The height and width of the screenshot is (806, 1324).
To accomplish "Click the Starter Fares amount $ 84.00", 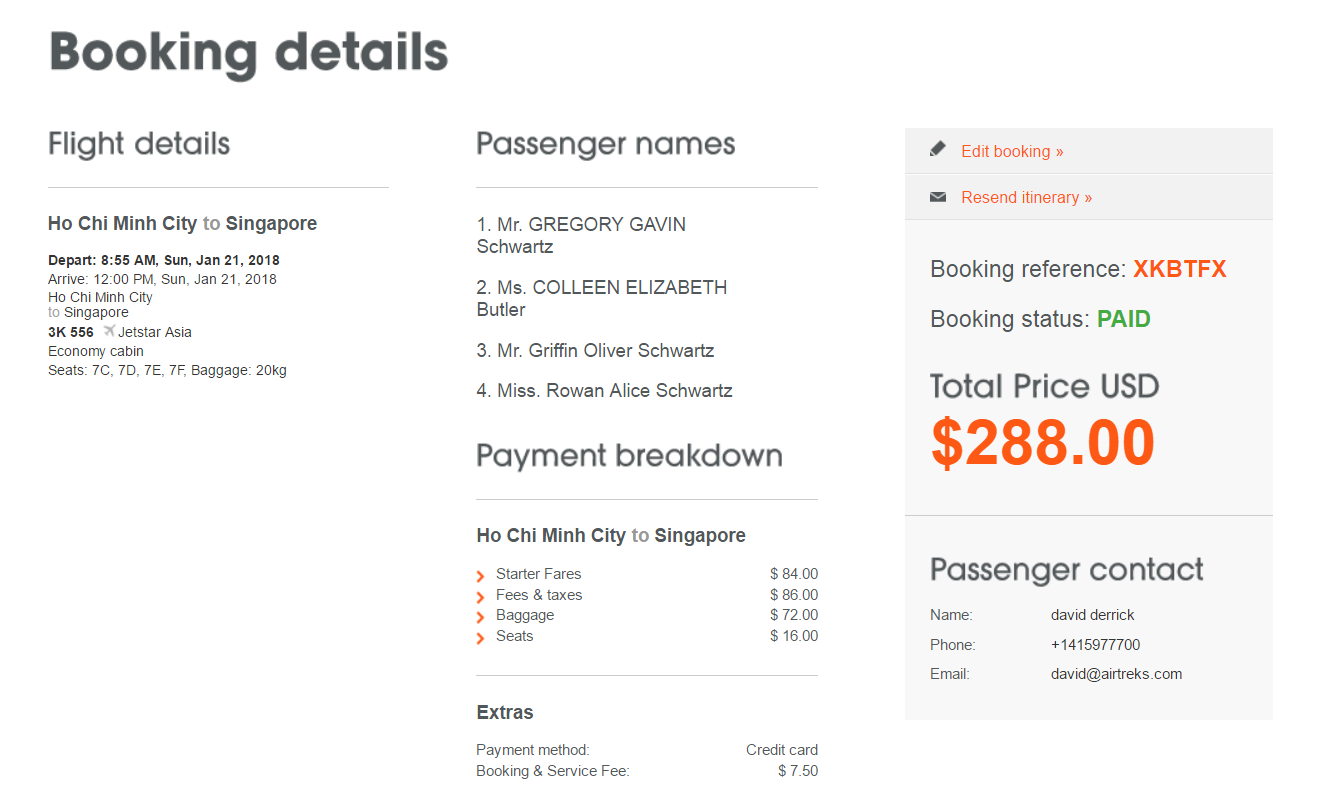I will click(793, 574).
